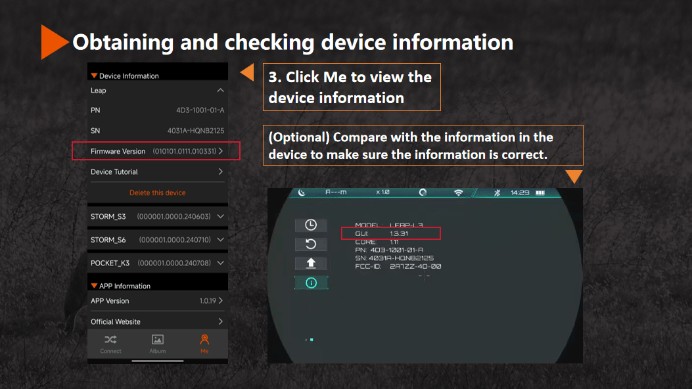Open the Official Website link

pyautogui.click(x=158, y=322)
